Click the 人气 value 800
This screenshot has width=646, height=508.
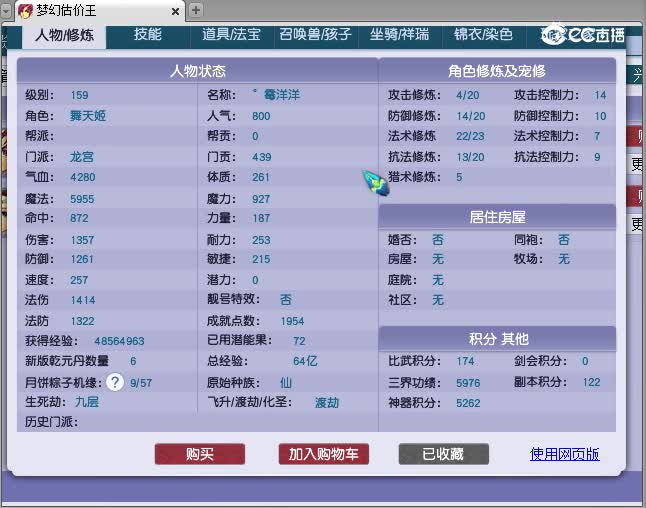click(261, 116)
